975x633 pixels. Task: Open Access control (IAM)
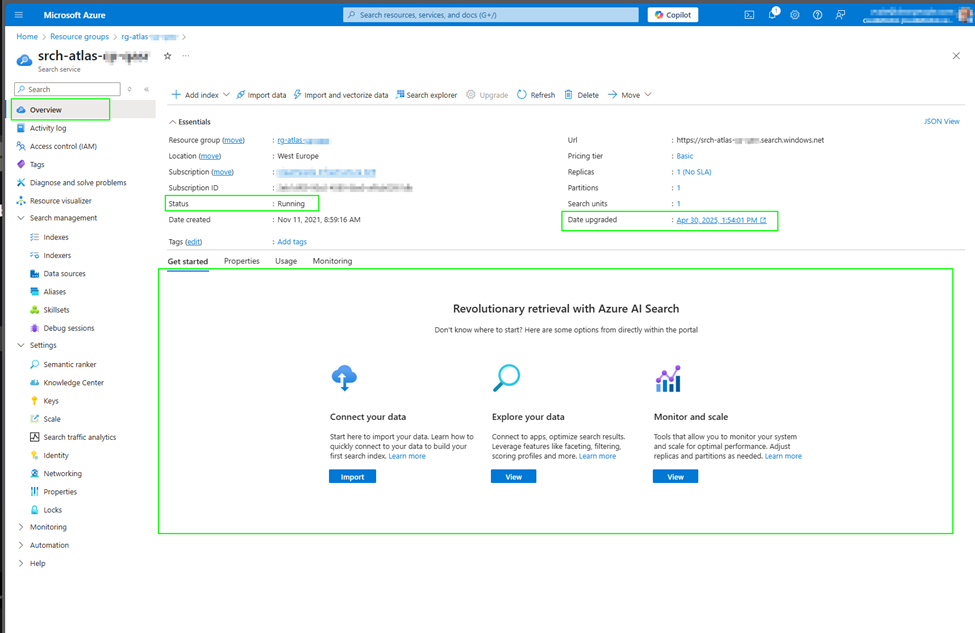tap(63, 146)
